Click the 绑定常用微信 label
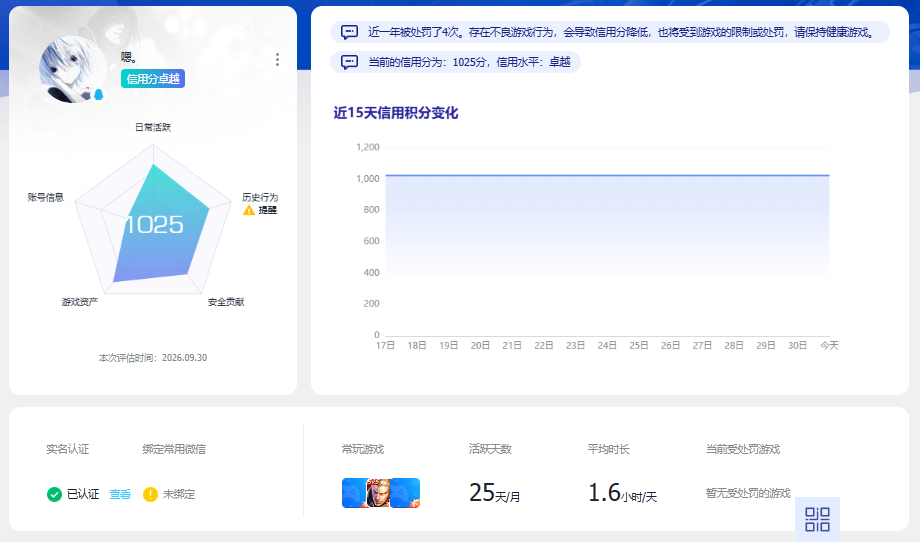This screenshot has height=542, width=920. pos(174,449)
